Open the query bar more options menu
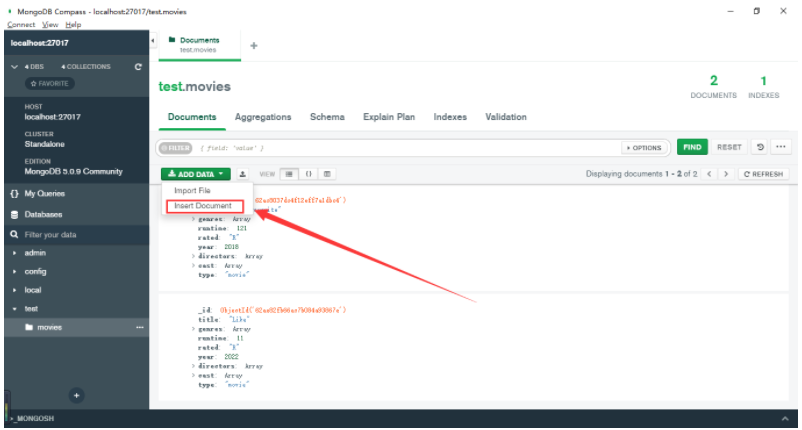The width and height of the screenshot is (802, 430). (781, 147)
